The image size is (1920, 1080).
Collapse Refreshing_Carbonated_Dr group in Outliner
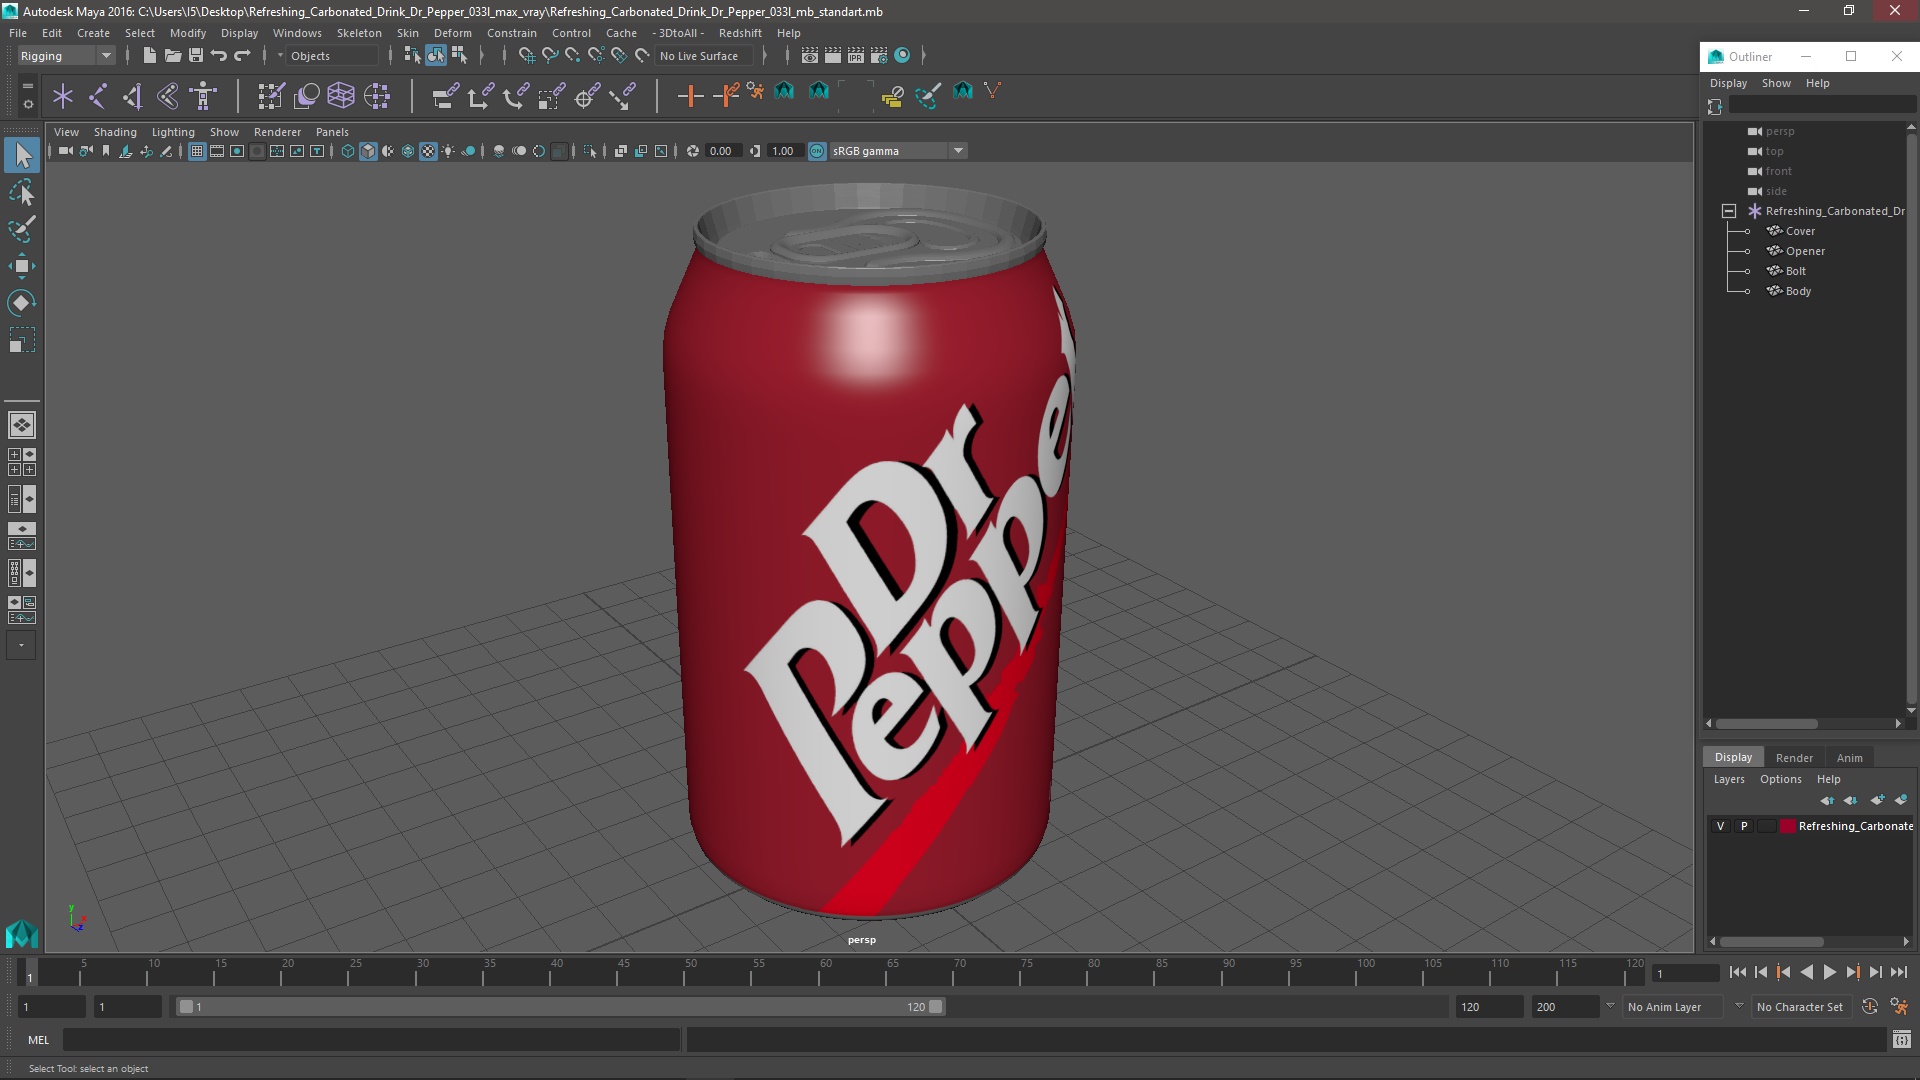point(1729,211)
